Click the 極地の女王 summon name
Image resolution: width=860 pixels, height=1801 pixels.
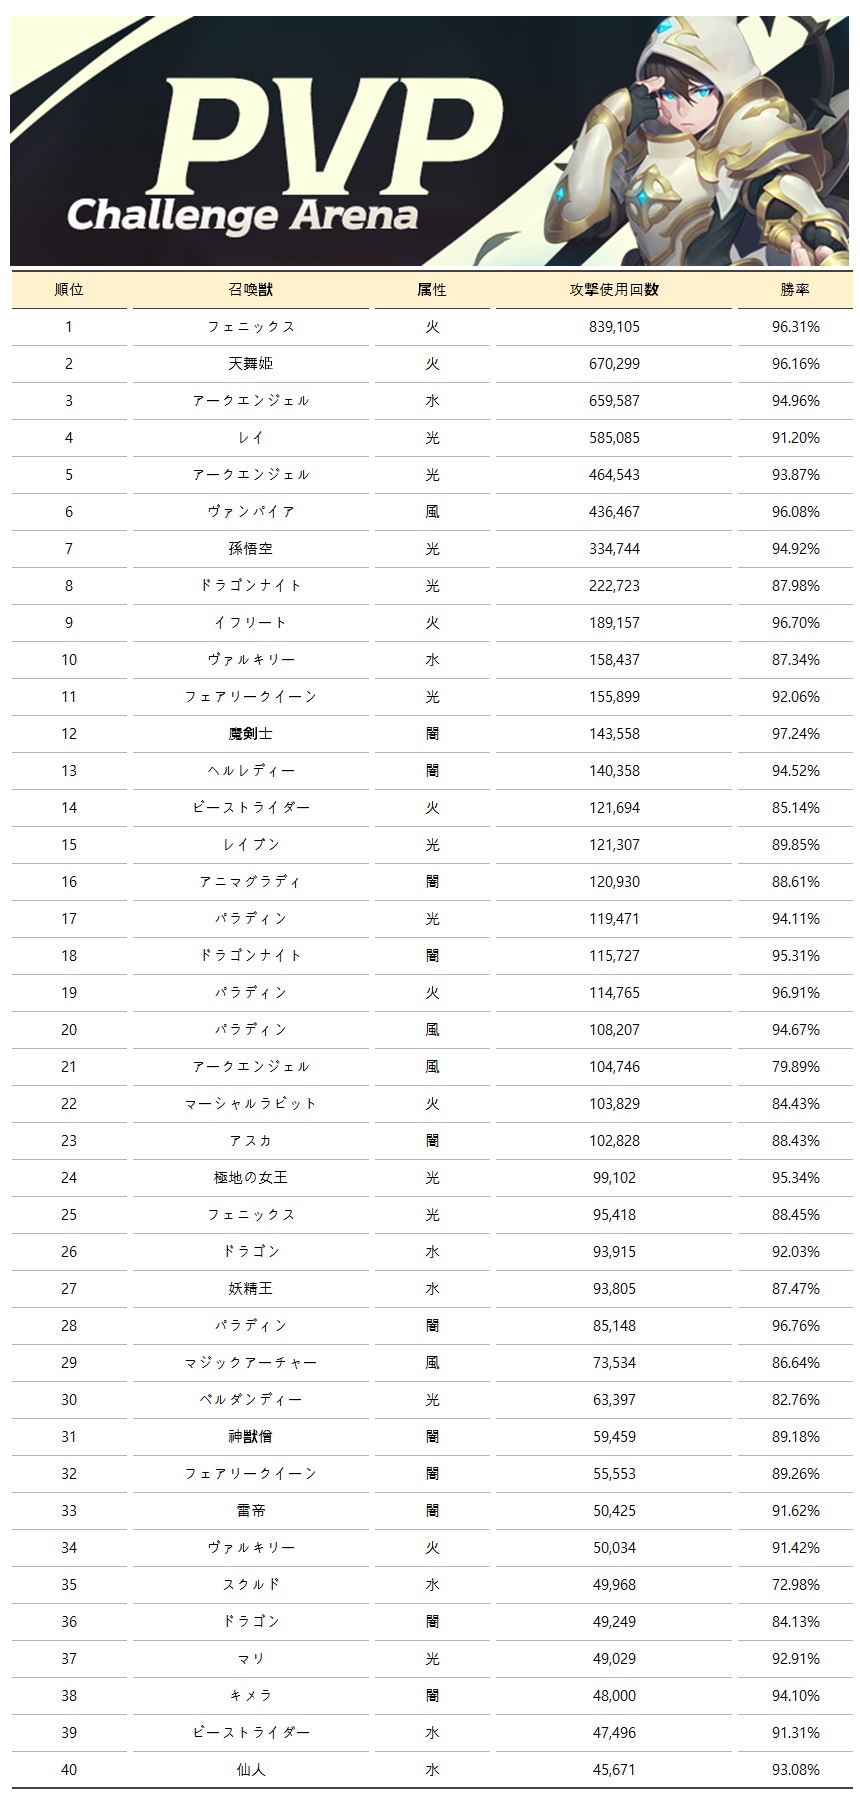(x=250, y=1178)
